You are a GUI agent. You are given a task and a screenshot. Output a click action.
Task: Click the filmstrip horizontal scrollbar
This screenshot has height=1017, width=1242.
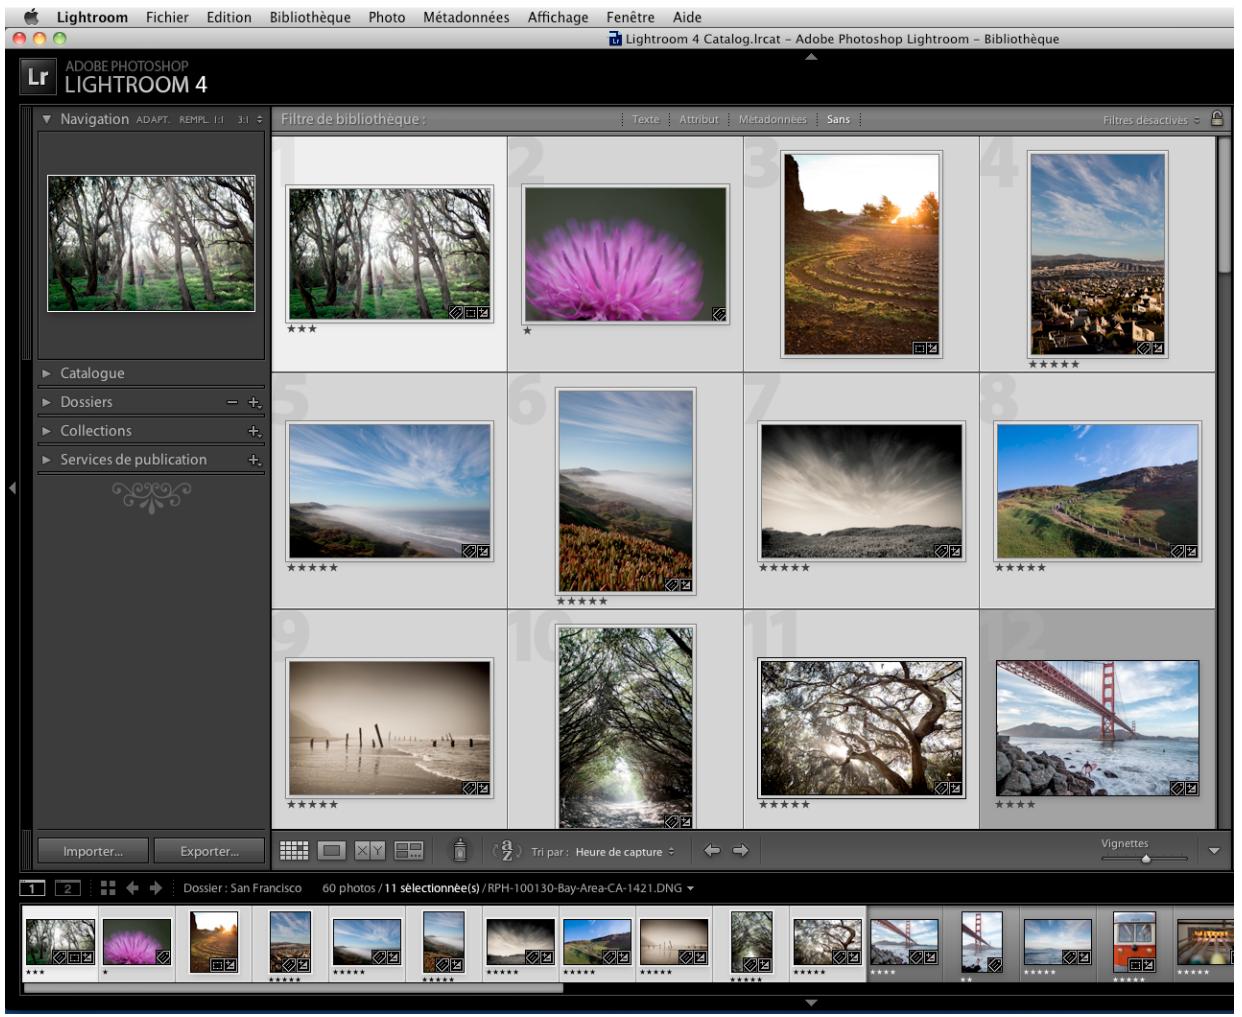[293, 988]
